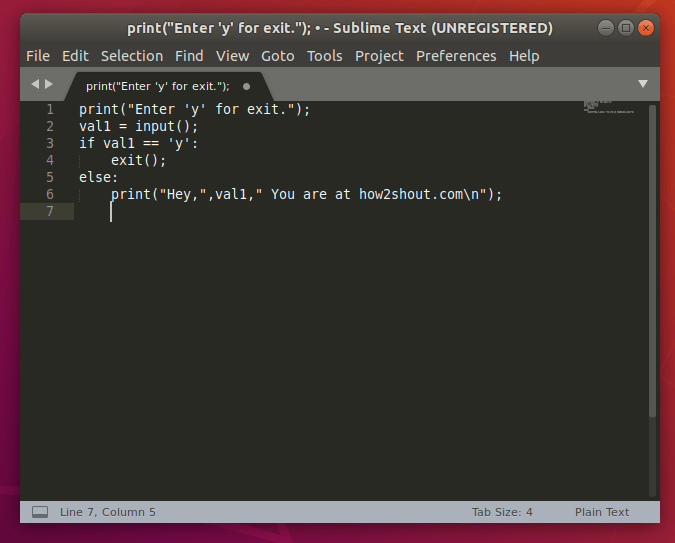Click line number 4 in the gutter

(50, 160)
